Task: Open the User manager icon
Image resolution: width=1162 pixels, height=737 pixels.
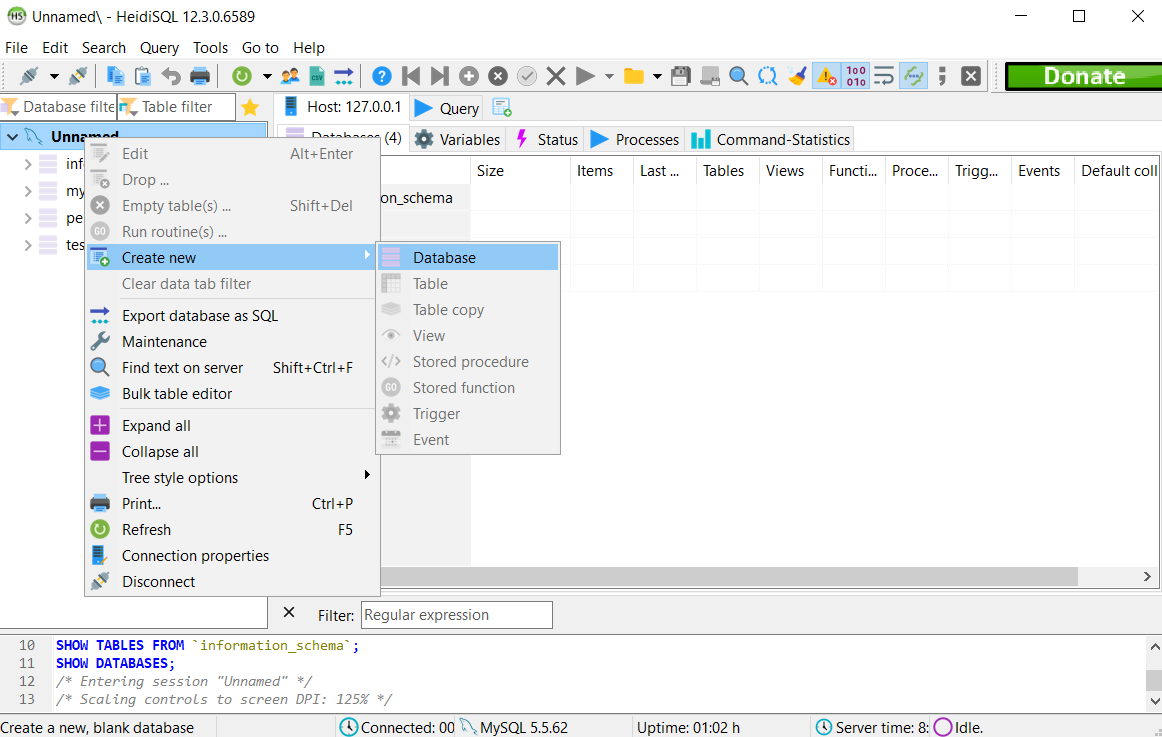Action: [x=290, y=76]
